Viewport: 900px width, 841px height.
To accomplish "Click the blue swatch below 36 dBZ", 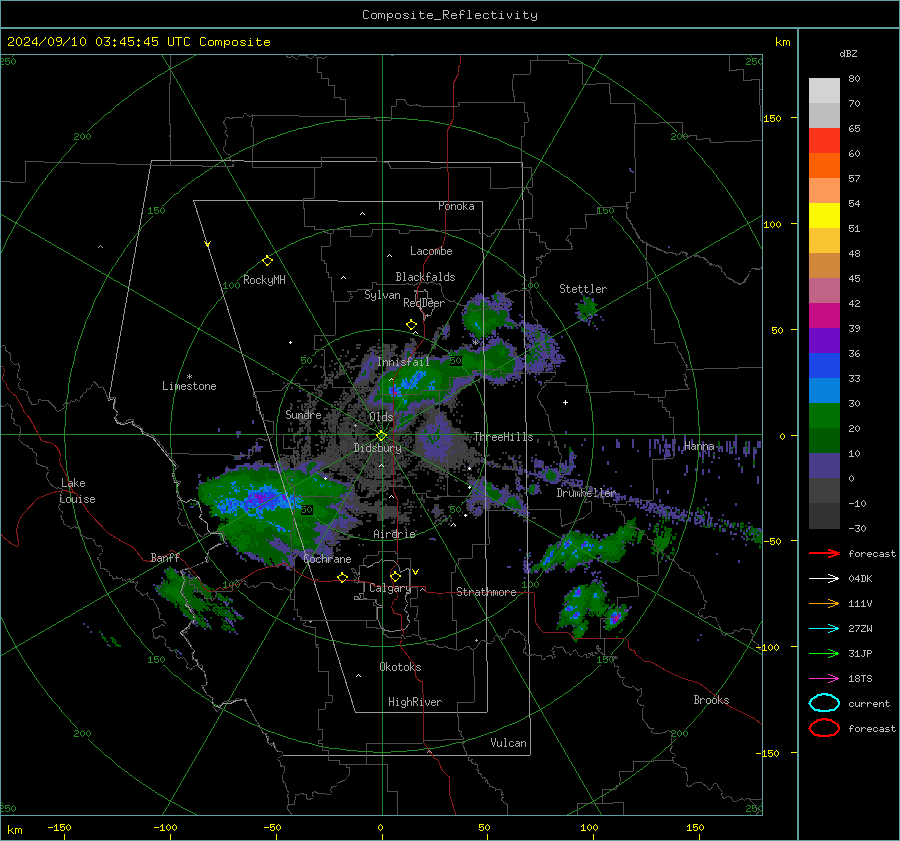I will (x=824, y=365).
